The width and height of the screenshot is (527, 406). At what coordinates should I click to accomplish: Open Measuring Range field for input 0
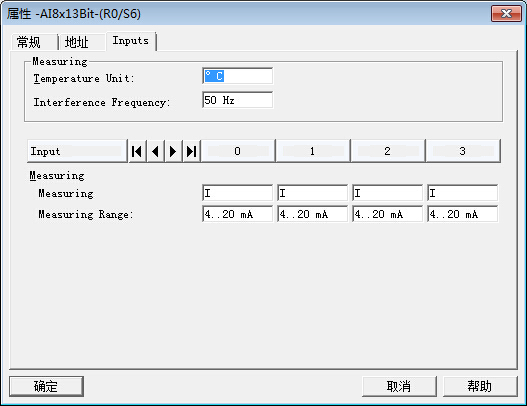pyautogui.click(x=238, y=214)
